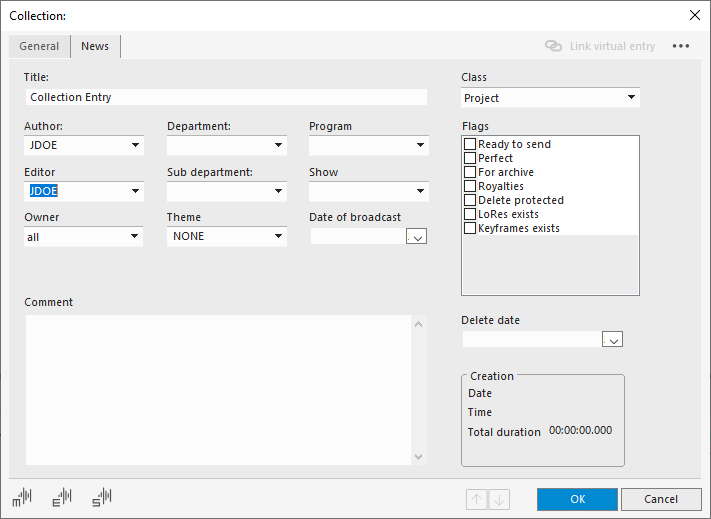Click the Cancel button
The height and width of the screenshot is (519, 711).
coord(660,499)
